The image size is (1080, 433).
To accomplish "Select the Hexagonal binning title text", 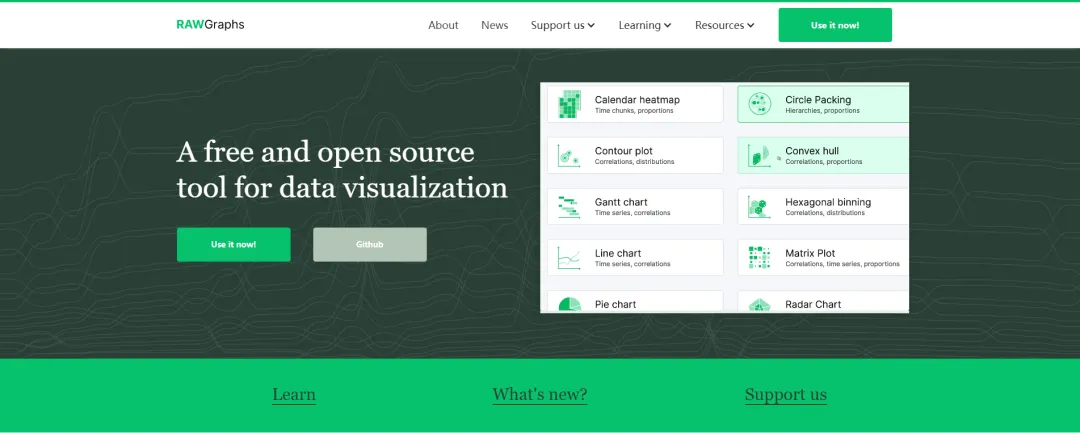I will (x=828, y=202).
